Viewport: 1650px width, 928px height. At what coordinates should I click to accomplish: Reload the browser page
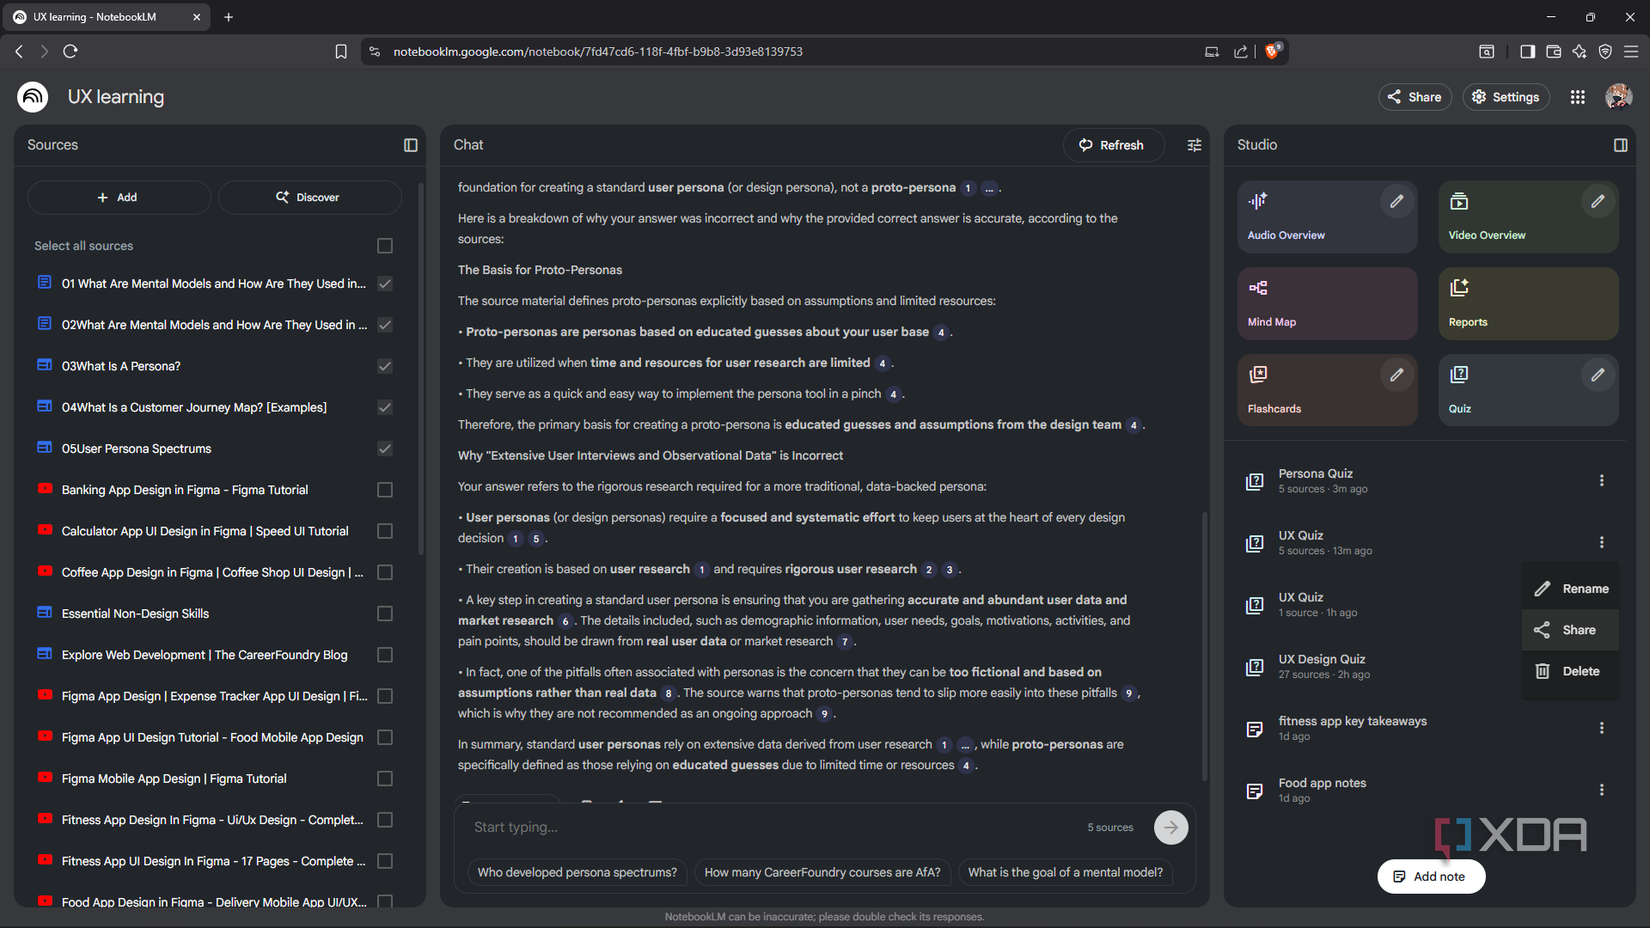tap(70, 51)
